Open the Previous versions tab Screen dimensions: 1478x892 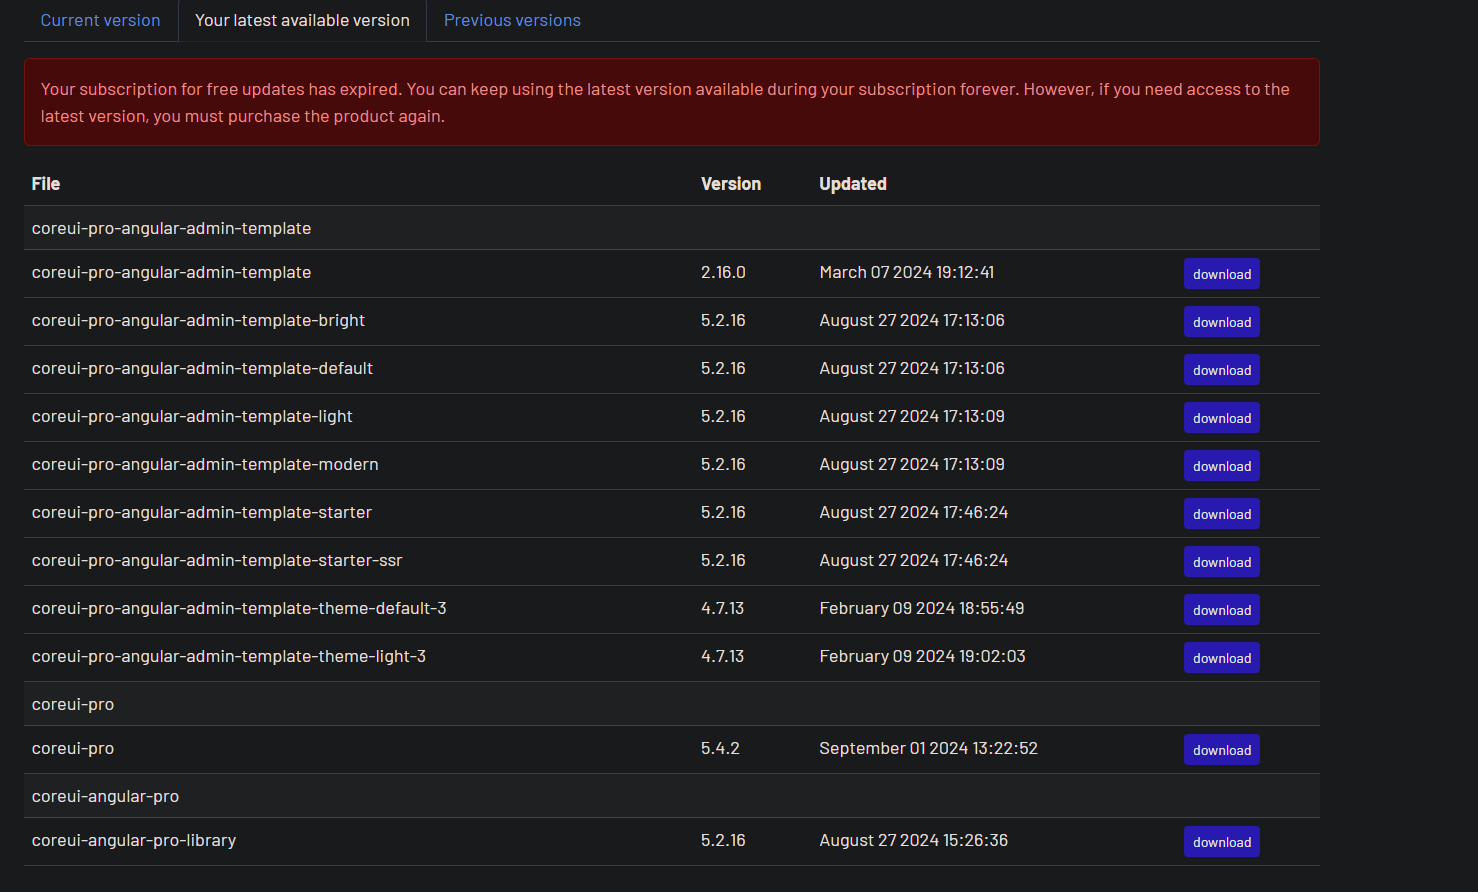512,20
